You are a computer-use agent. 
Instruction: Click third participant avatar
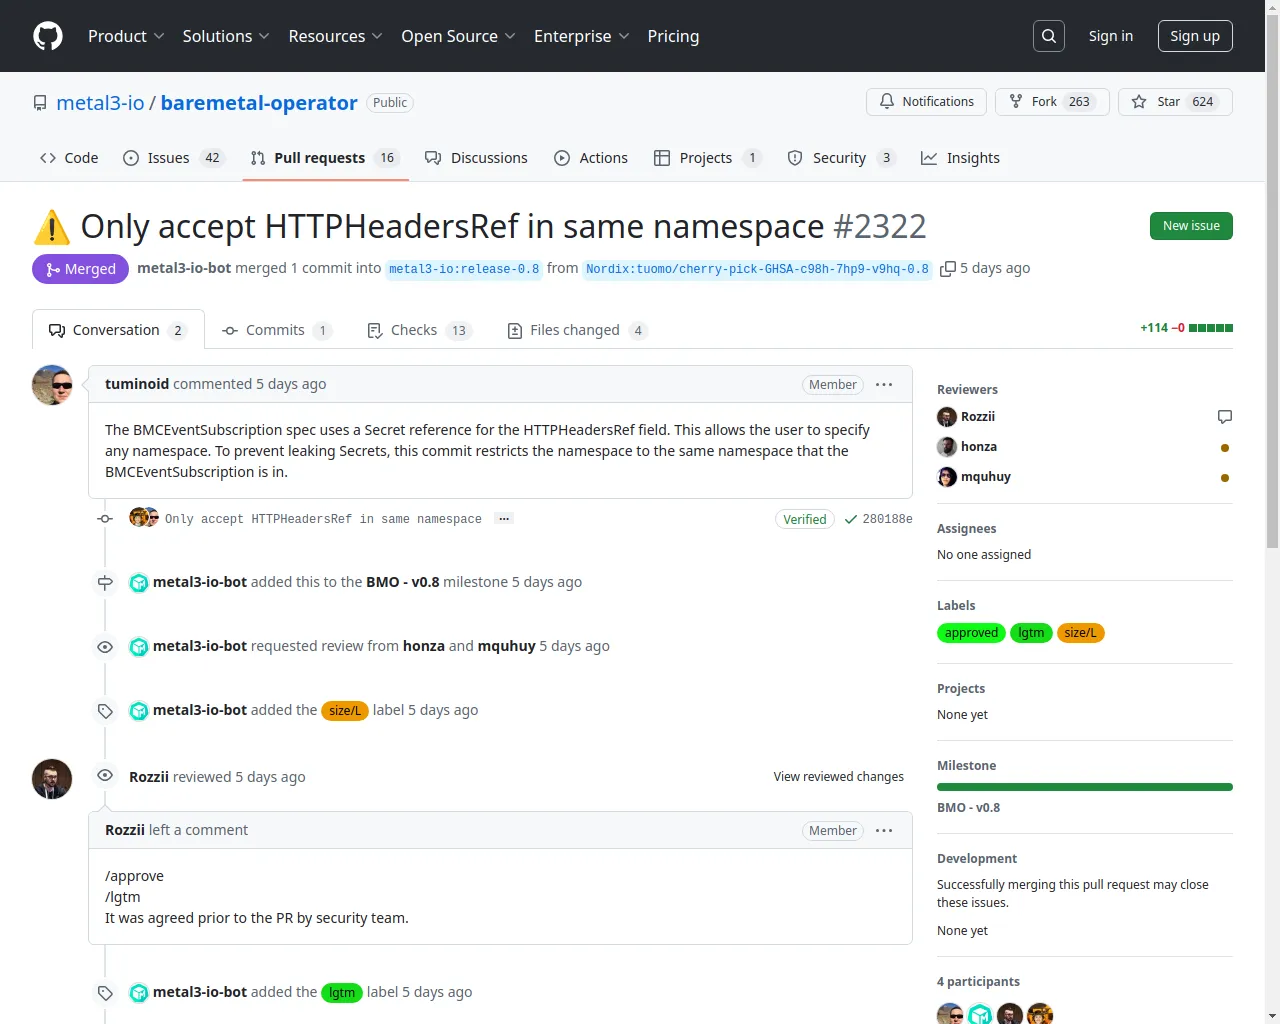click(1010, 1014)
